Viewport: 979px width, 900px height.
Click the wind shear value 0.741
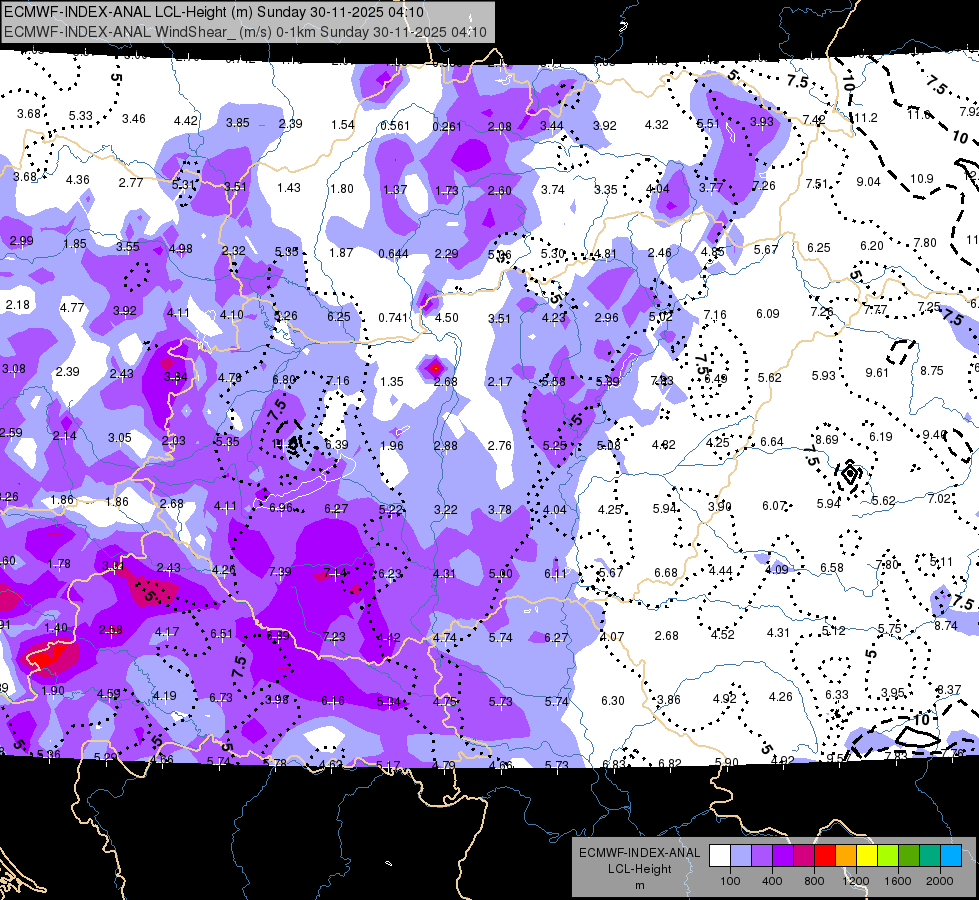[393, 318]
